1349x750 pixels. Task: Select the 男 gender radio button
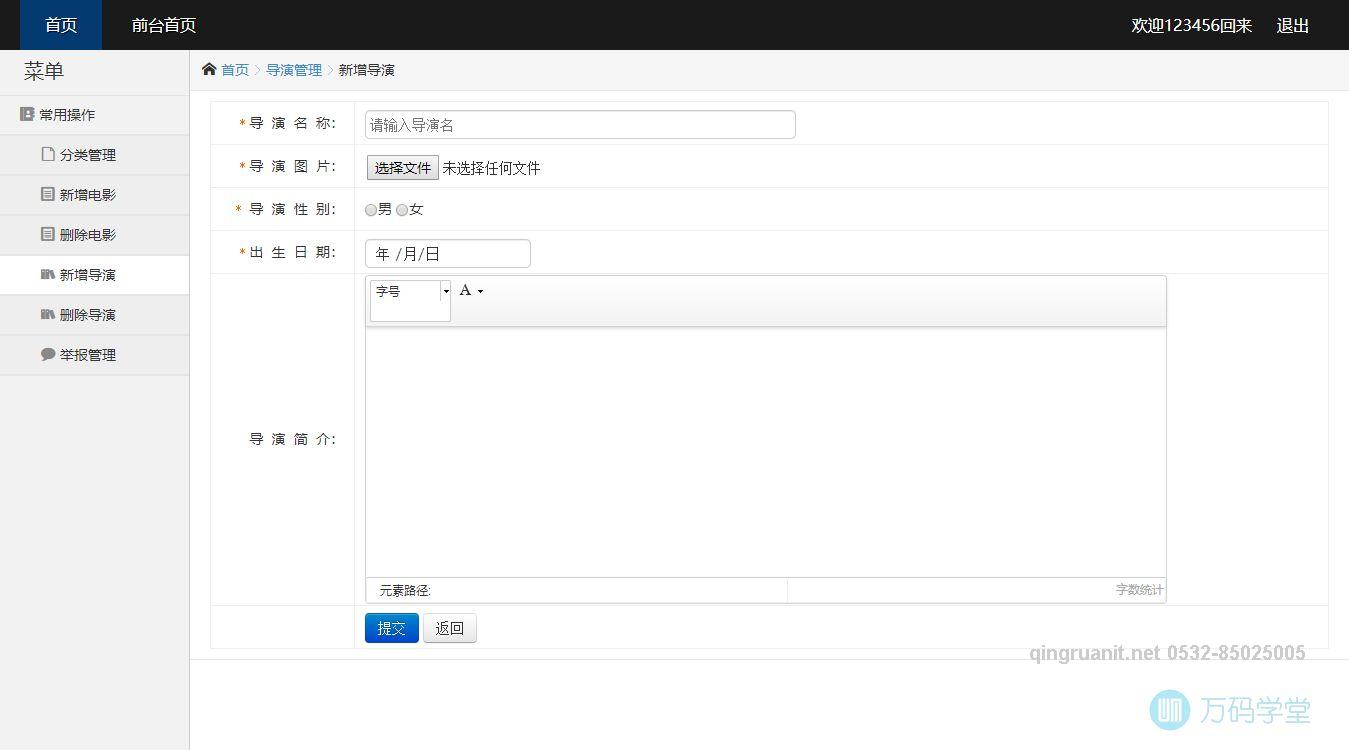pyautogui.click(x=370, y=210)
